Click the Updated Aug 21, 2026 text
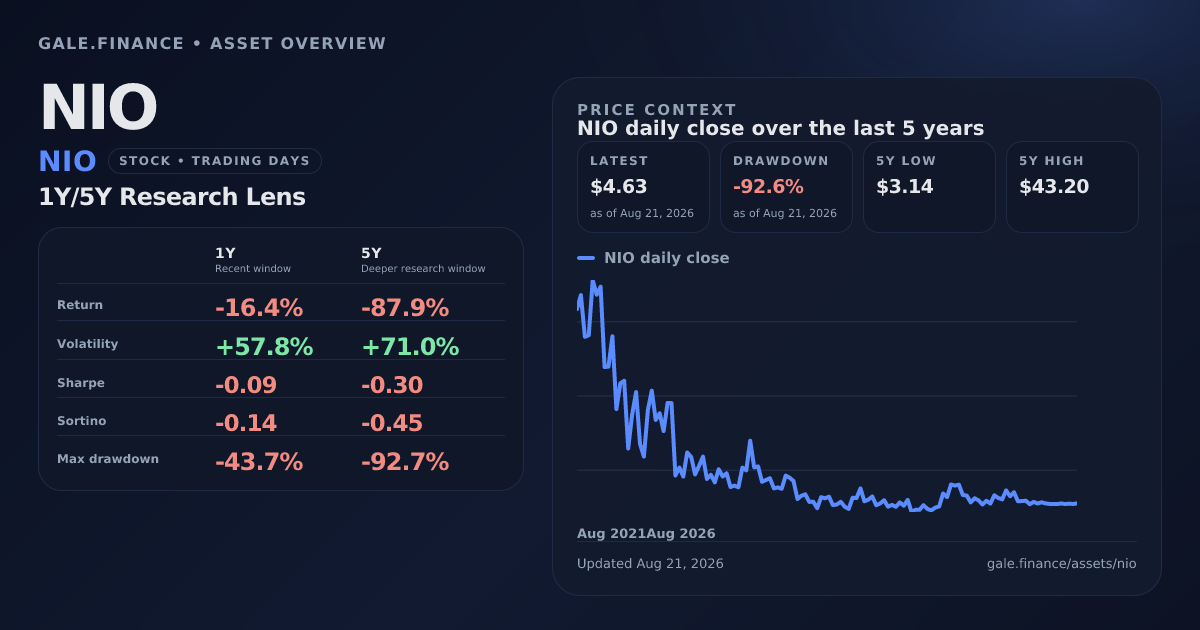Image resolution: width=1200 pixels, height=630 pixels. (650, 564)
